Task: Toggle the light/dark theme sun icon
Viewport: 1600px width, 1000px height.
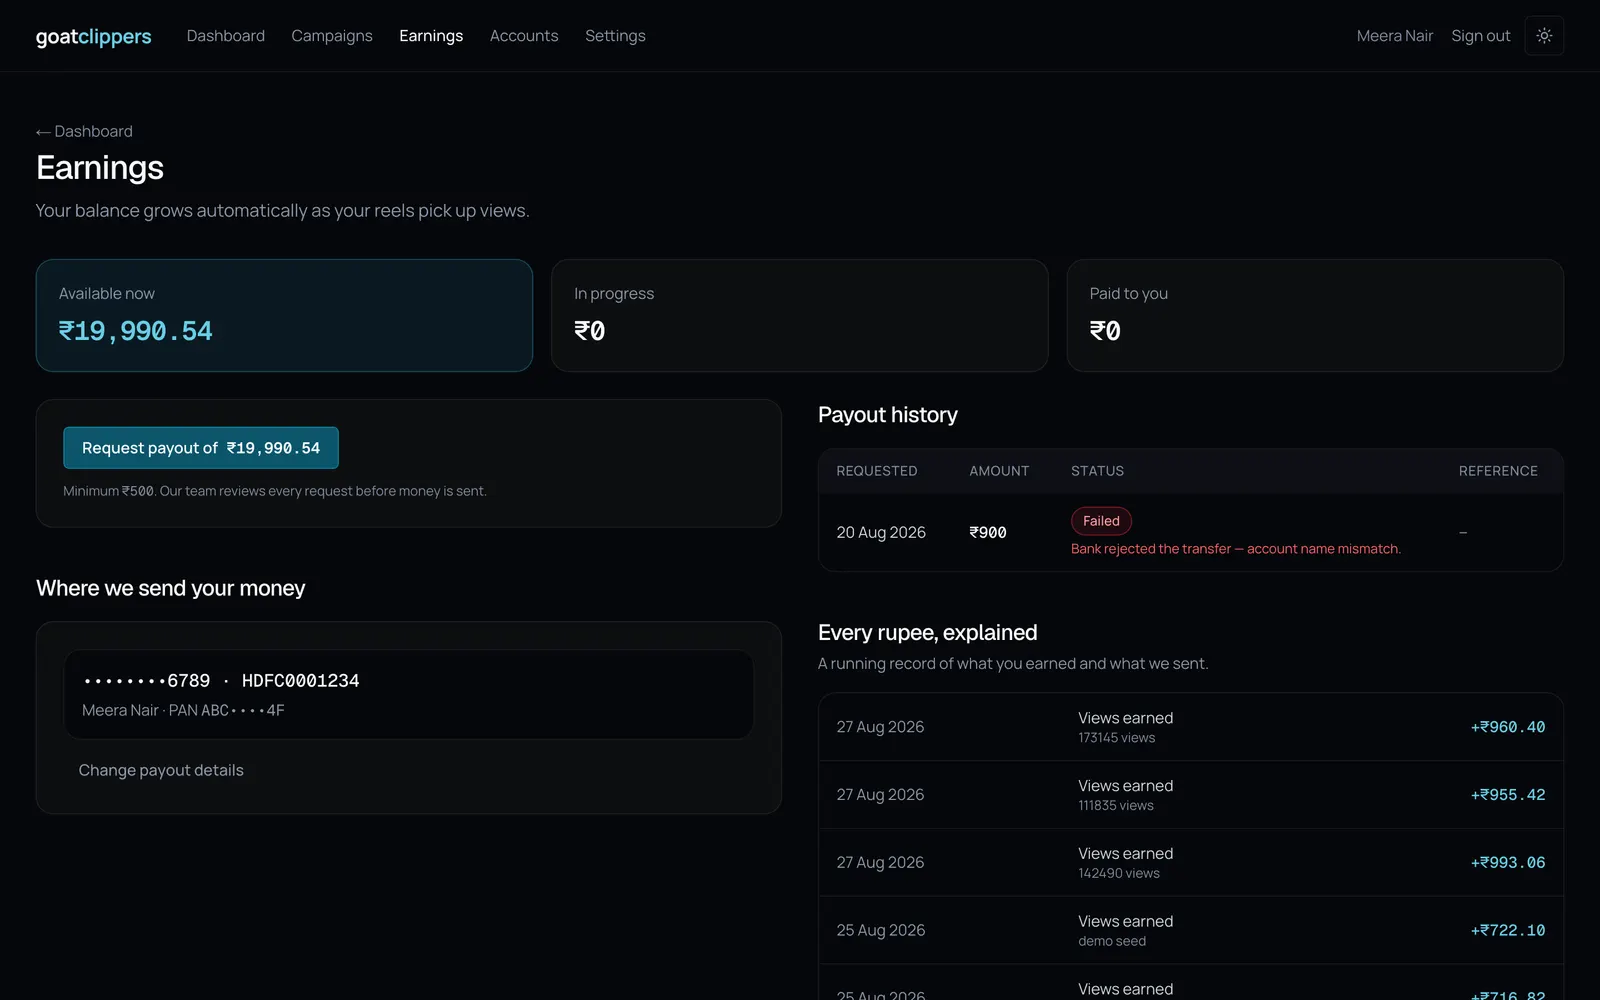Action: click(x=1544, y=36)
